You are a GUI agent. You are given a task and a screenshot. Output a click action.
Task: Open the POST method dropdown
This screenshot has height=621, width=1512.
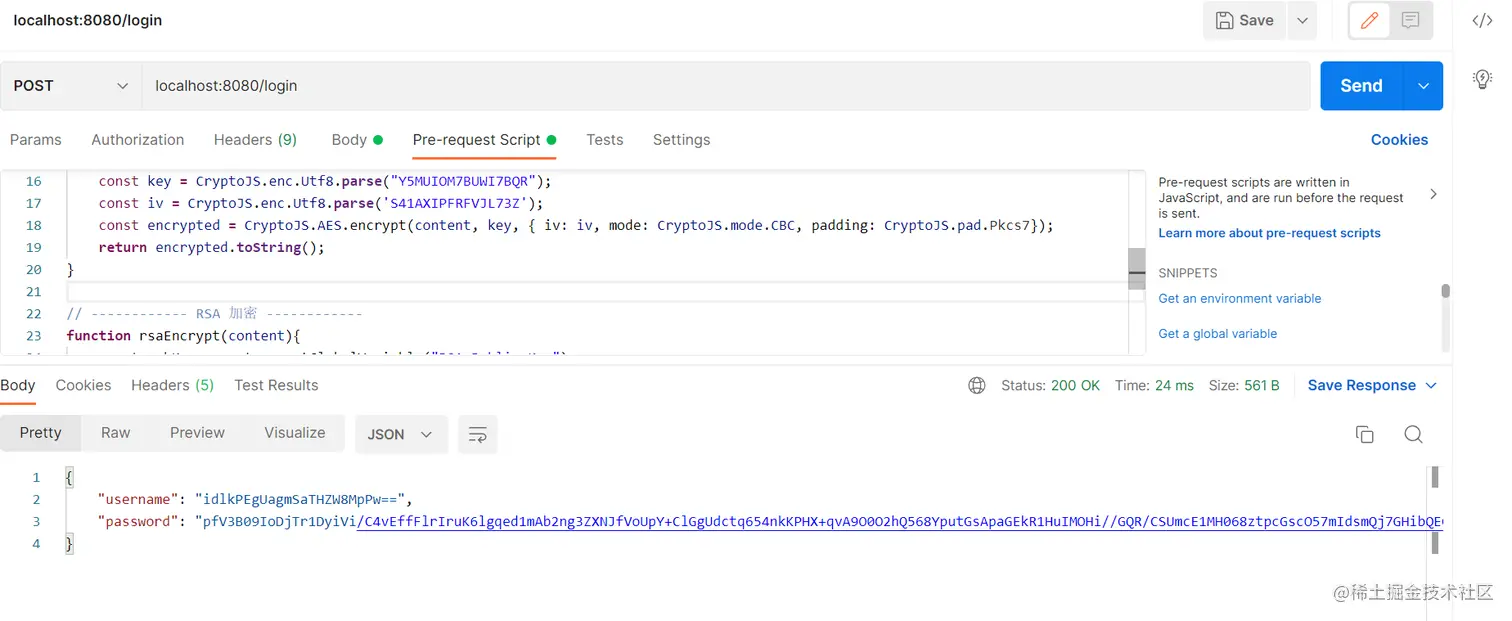pos(71,86)
